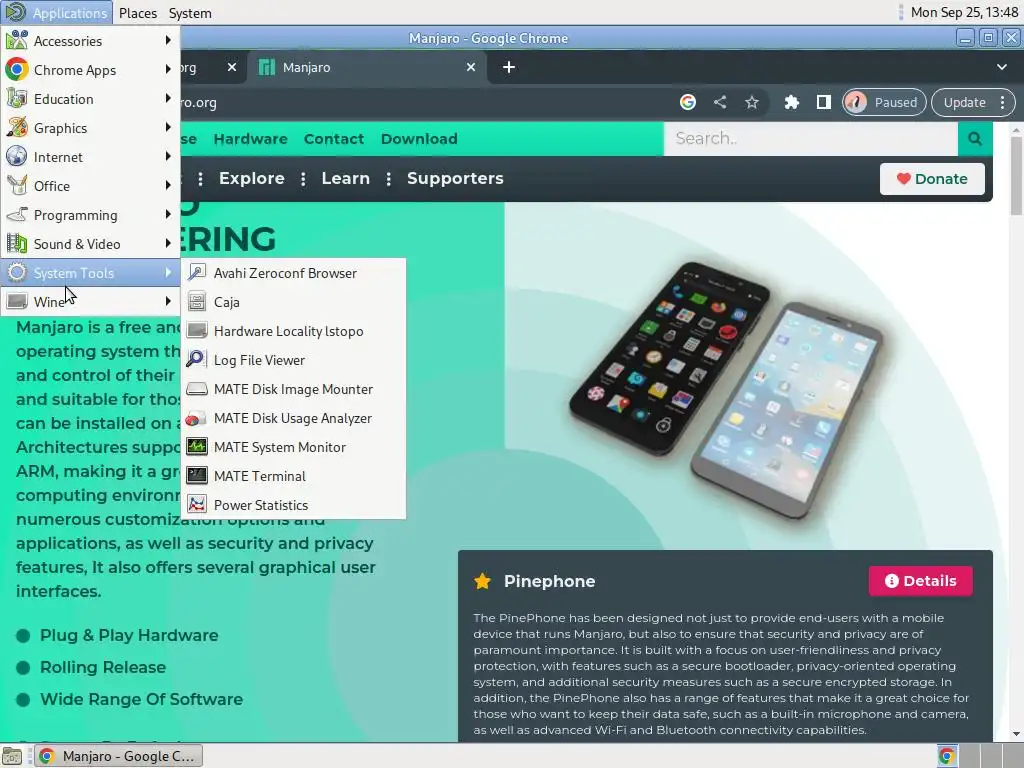The height and width of the screenshot is (768, 1024).
Task: Click the Accessories category icon
Action: pyautogui.click(x=17, y=40)
